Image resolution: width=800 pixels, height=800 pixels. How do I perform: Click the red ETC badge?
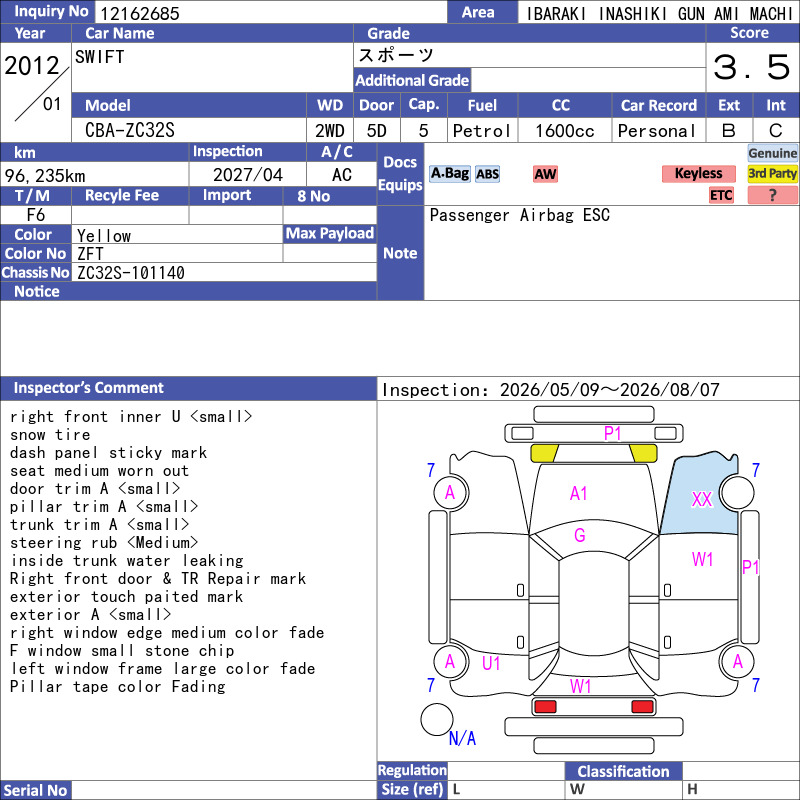point(721,195)
